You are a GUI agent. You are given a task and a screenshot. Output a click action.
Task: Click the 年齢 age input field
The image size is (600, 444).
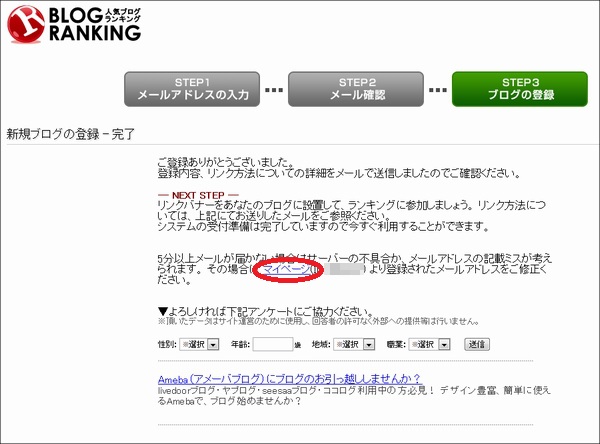273,344
